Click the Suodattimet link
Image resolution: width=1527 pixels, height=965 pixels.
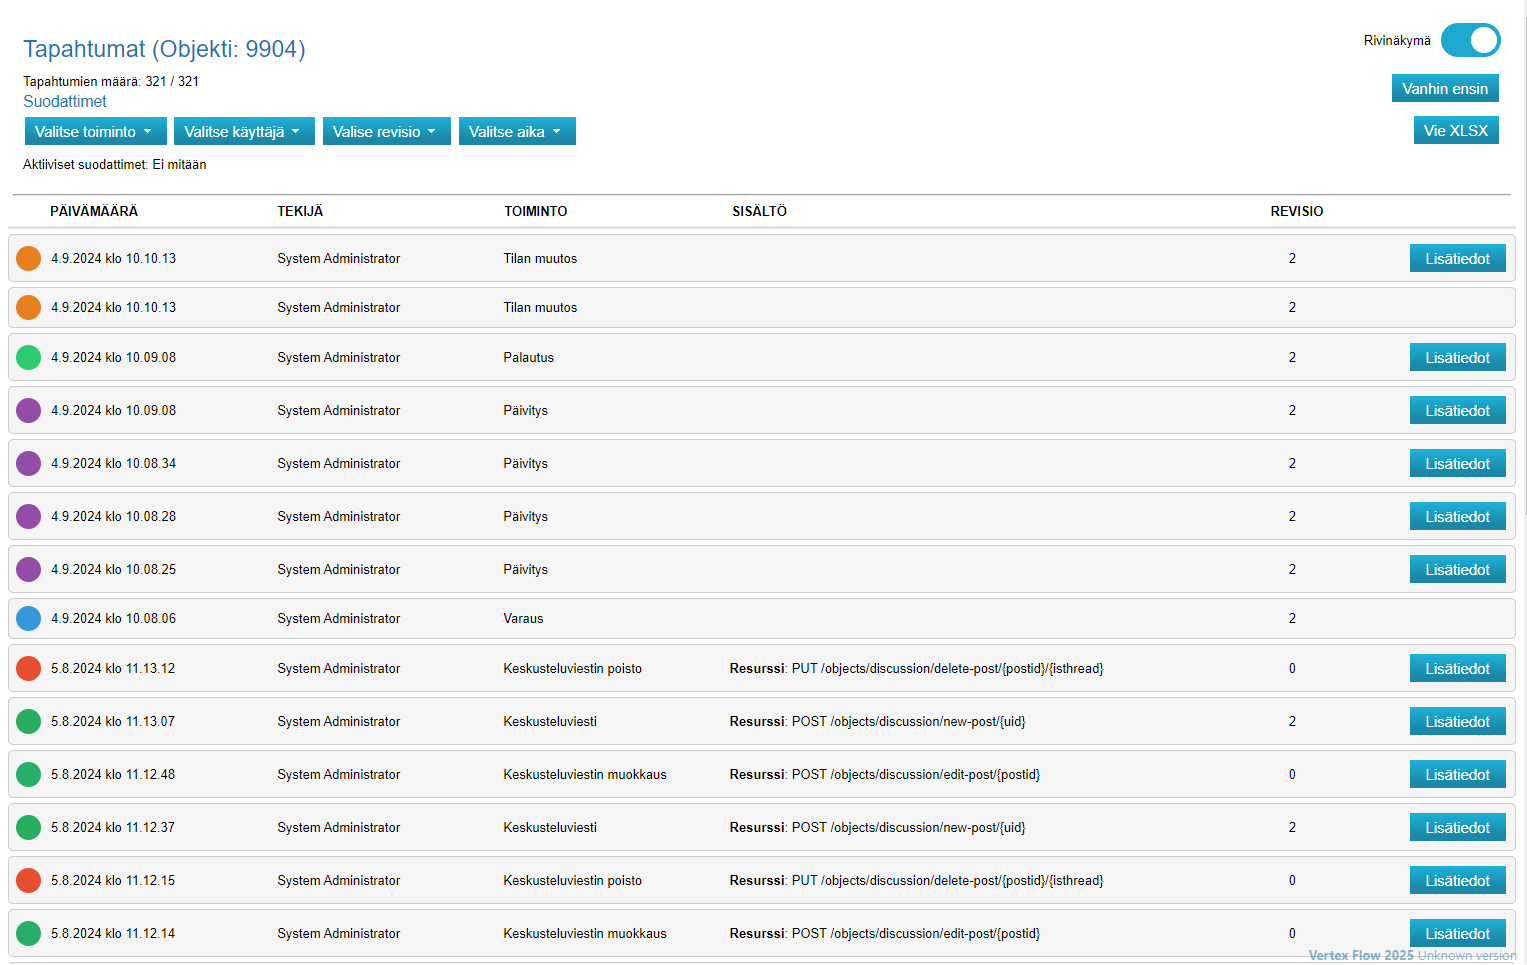65,101
